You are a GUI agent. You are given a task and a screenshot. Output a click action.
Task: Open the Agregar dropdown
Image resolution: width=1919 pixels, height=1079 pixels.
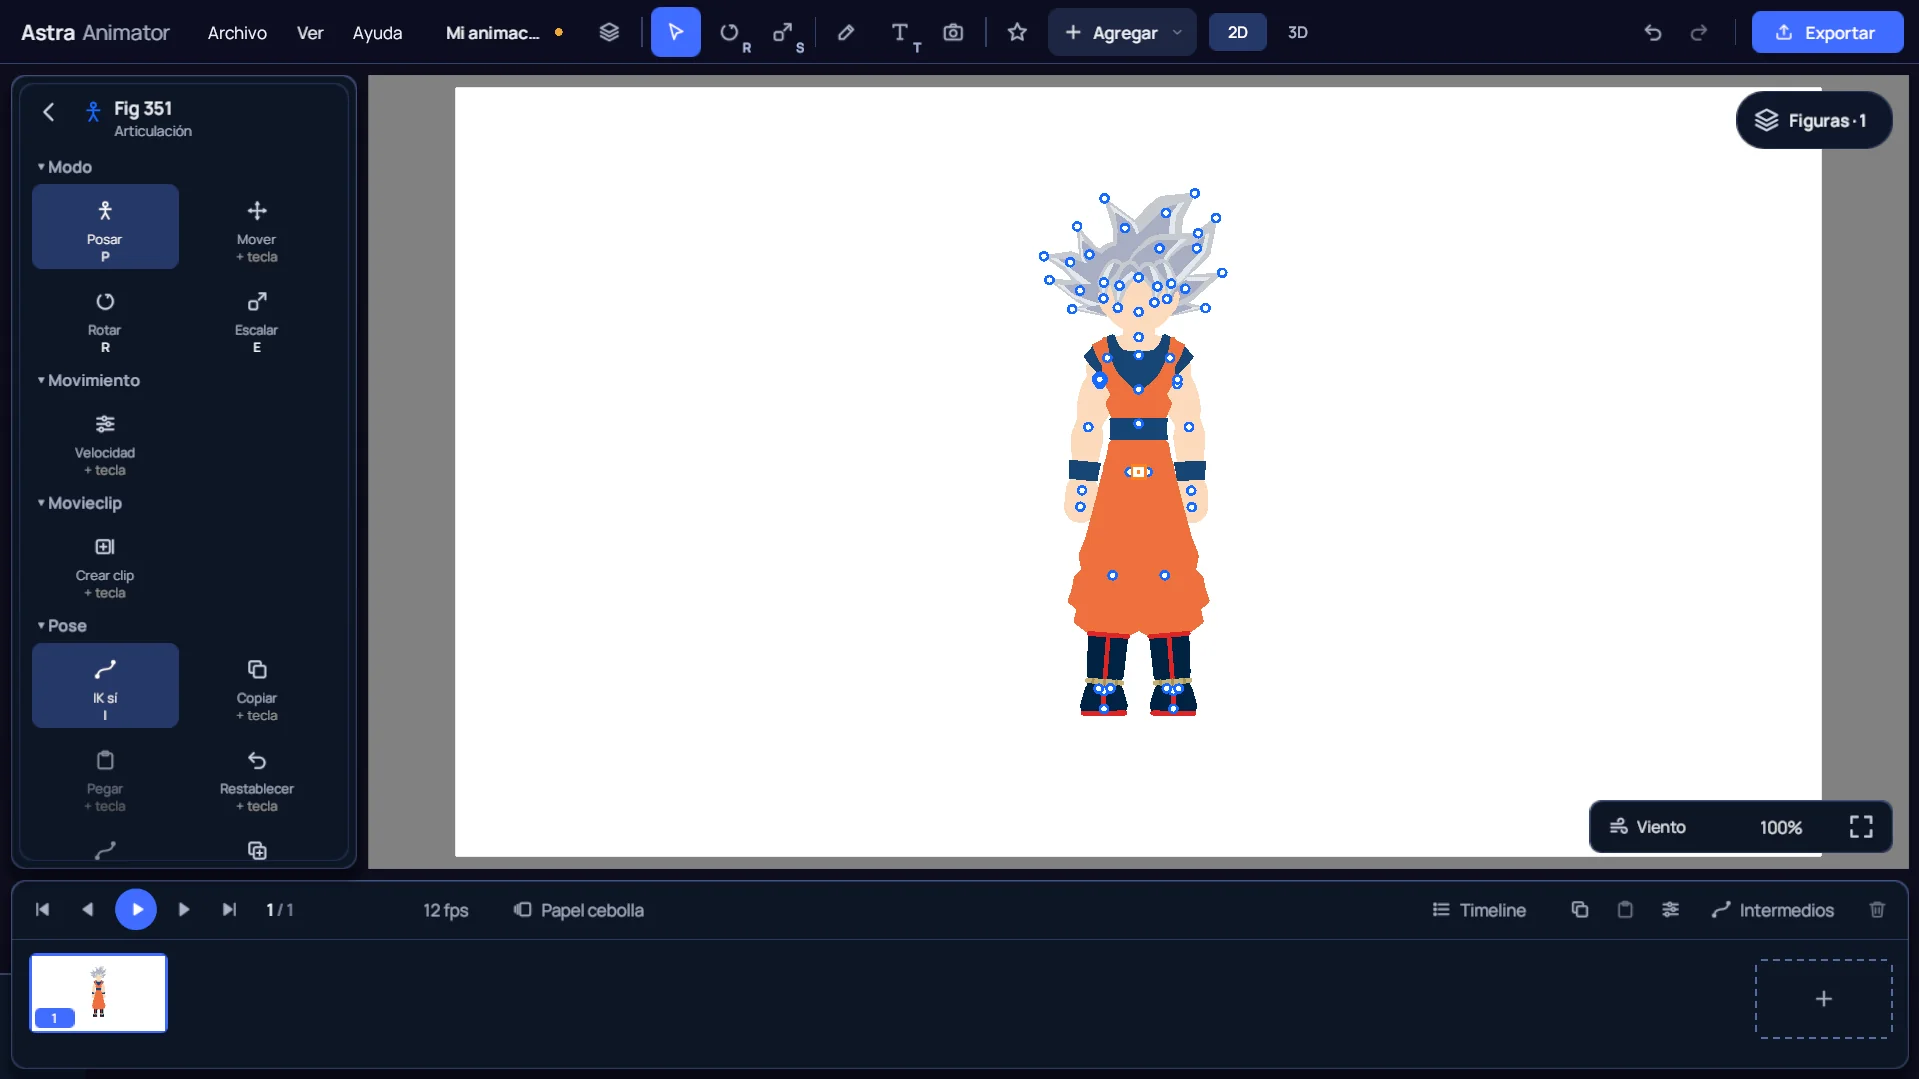click(x=1122, y=32)
